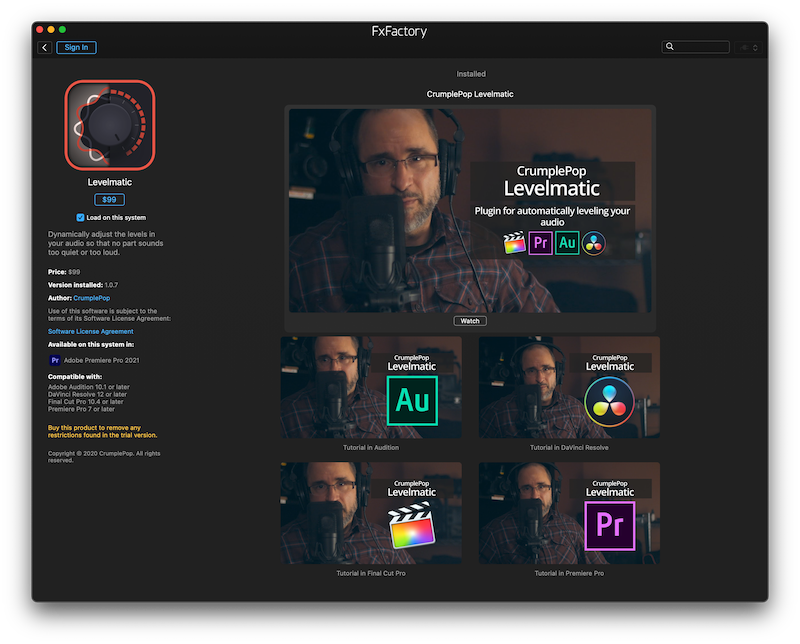The height and width of the screenshot is (644, 800).
Task: Click the Tutorial in Audition caption
Action: click(371, 448)
